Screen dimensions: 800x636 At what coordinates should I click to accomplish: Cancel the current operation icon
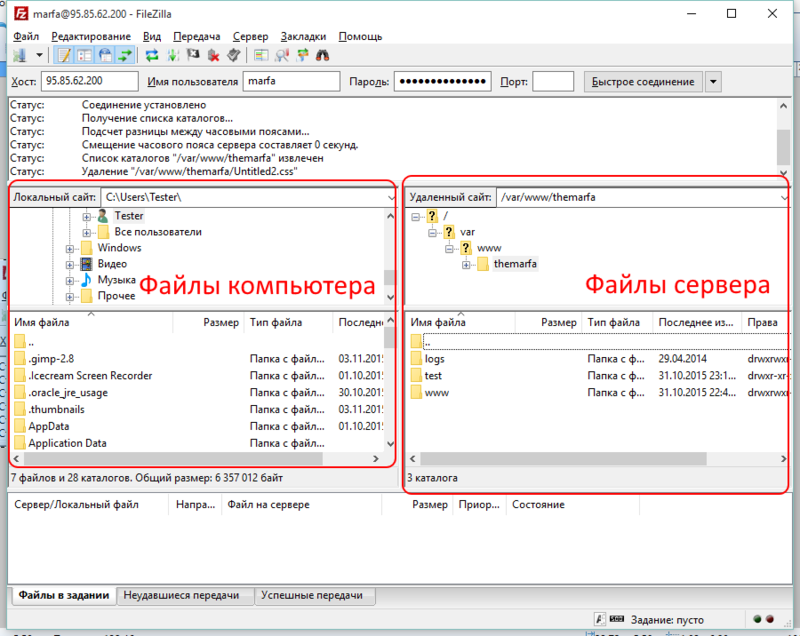(193, 55)
